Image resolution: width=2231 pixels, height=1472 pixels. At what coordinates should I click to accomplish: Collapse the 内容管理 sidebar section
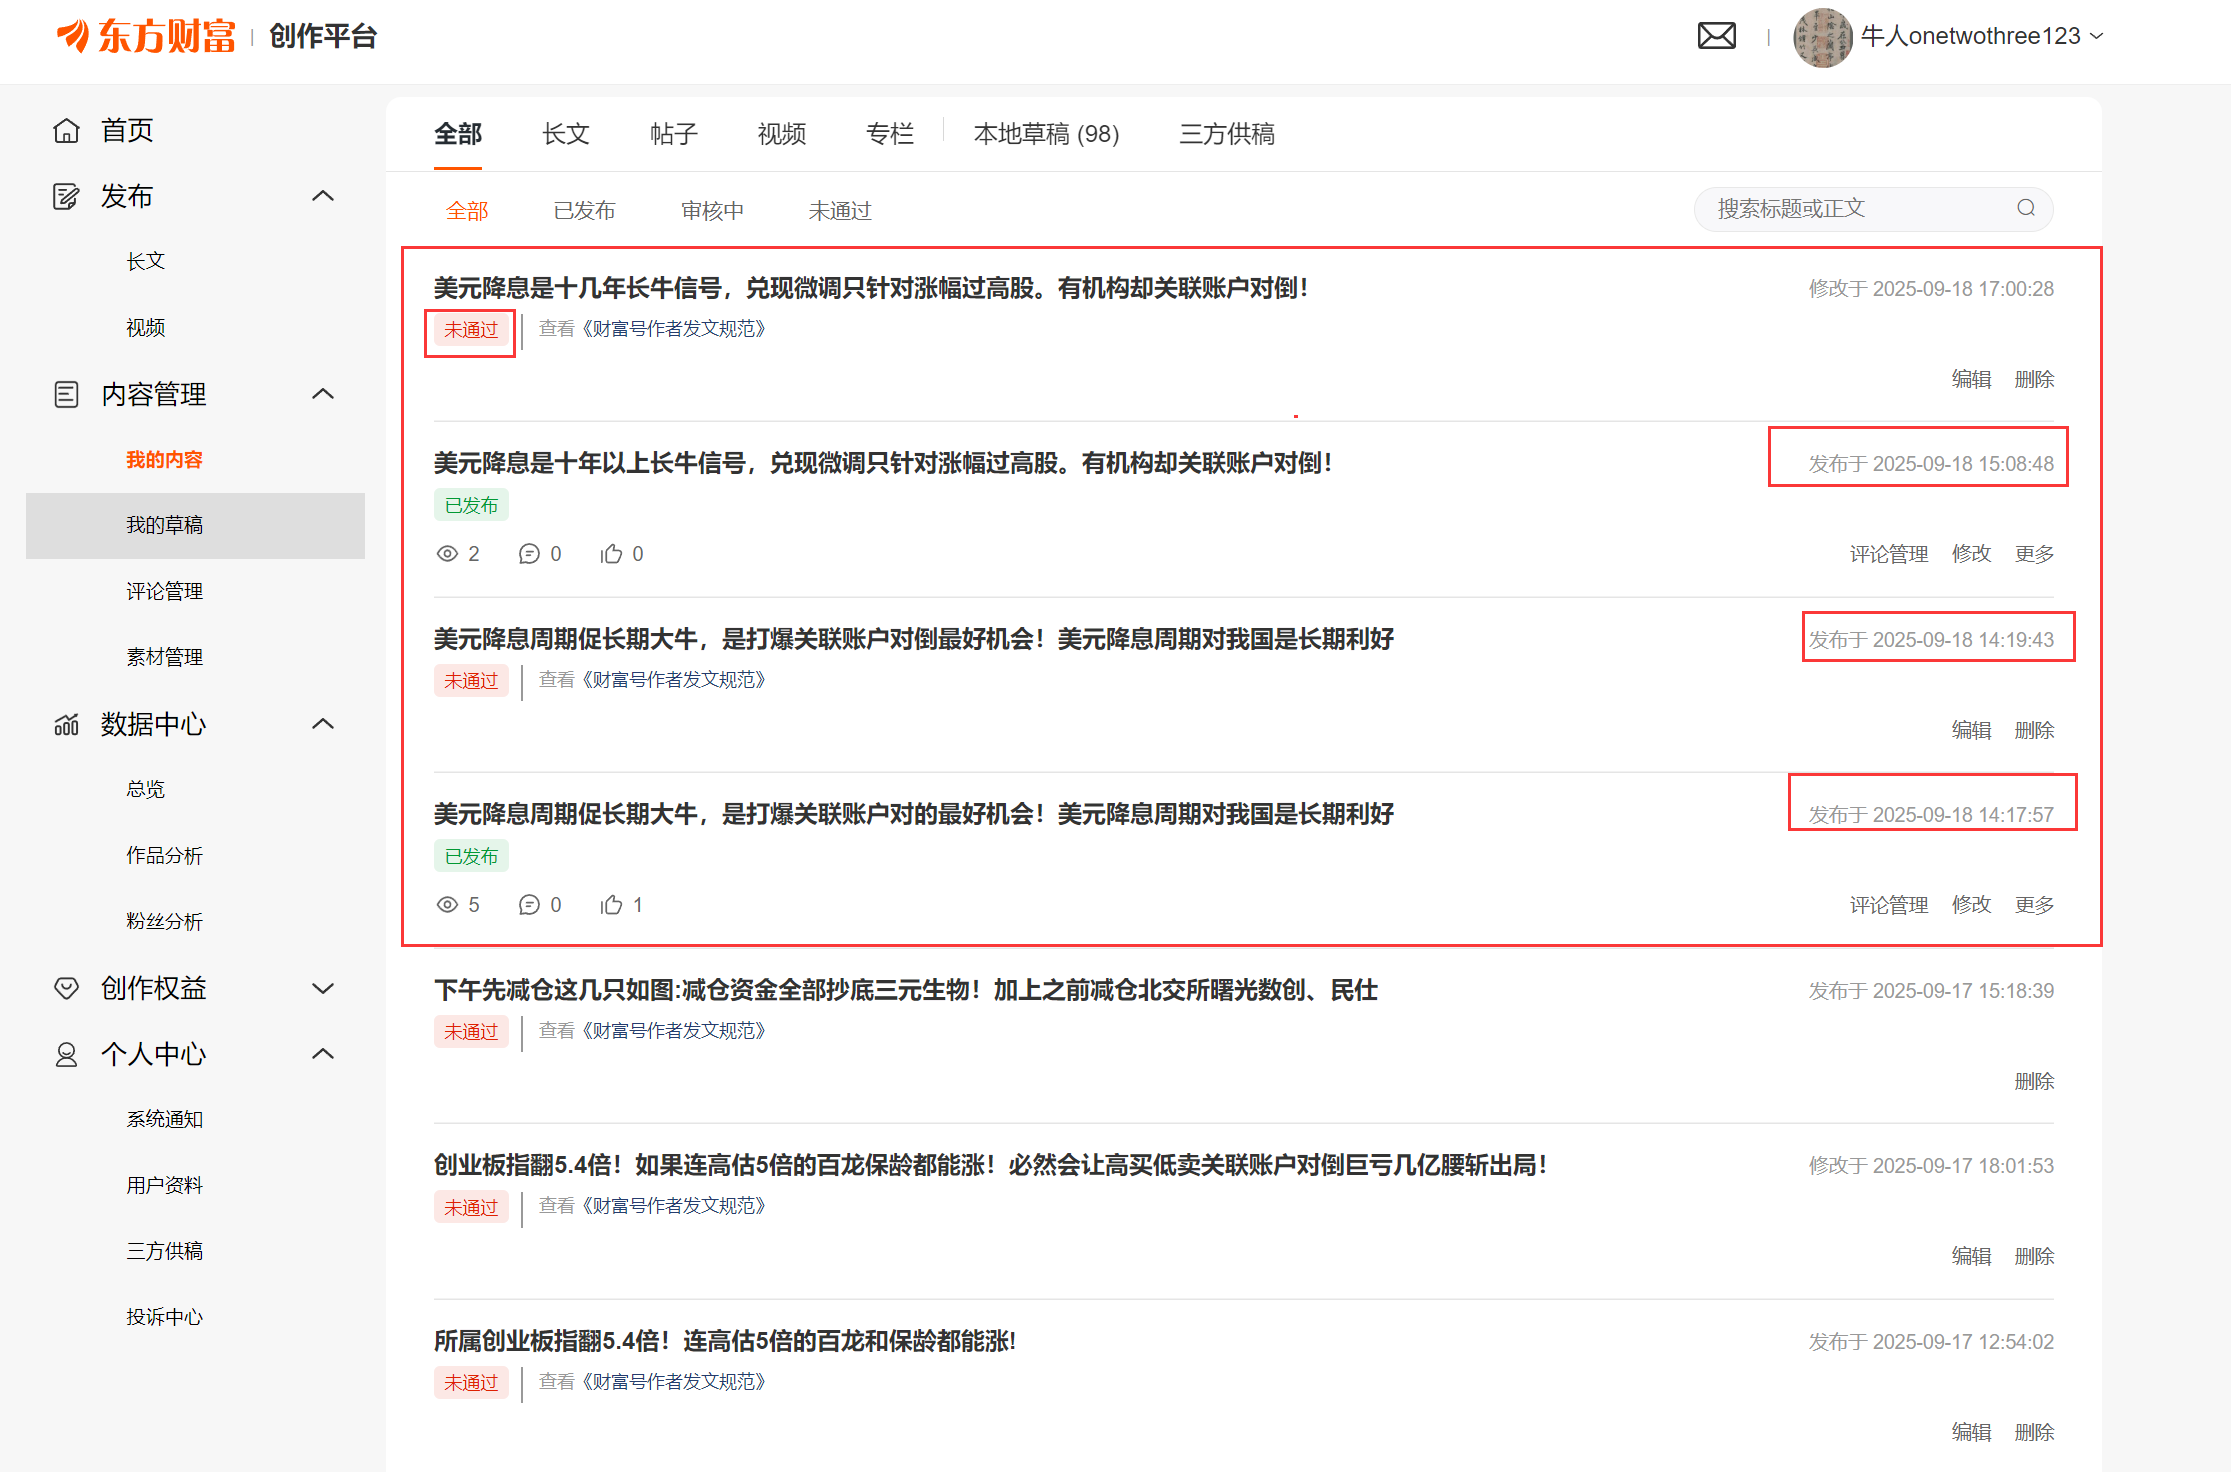(x=322, y=394)
